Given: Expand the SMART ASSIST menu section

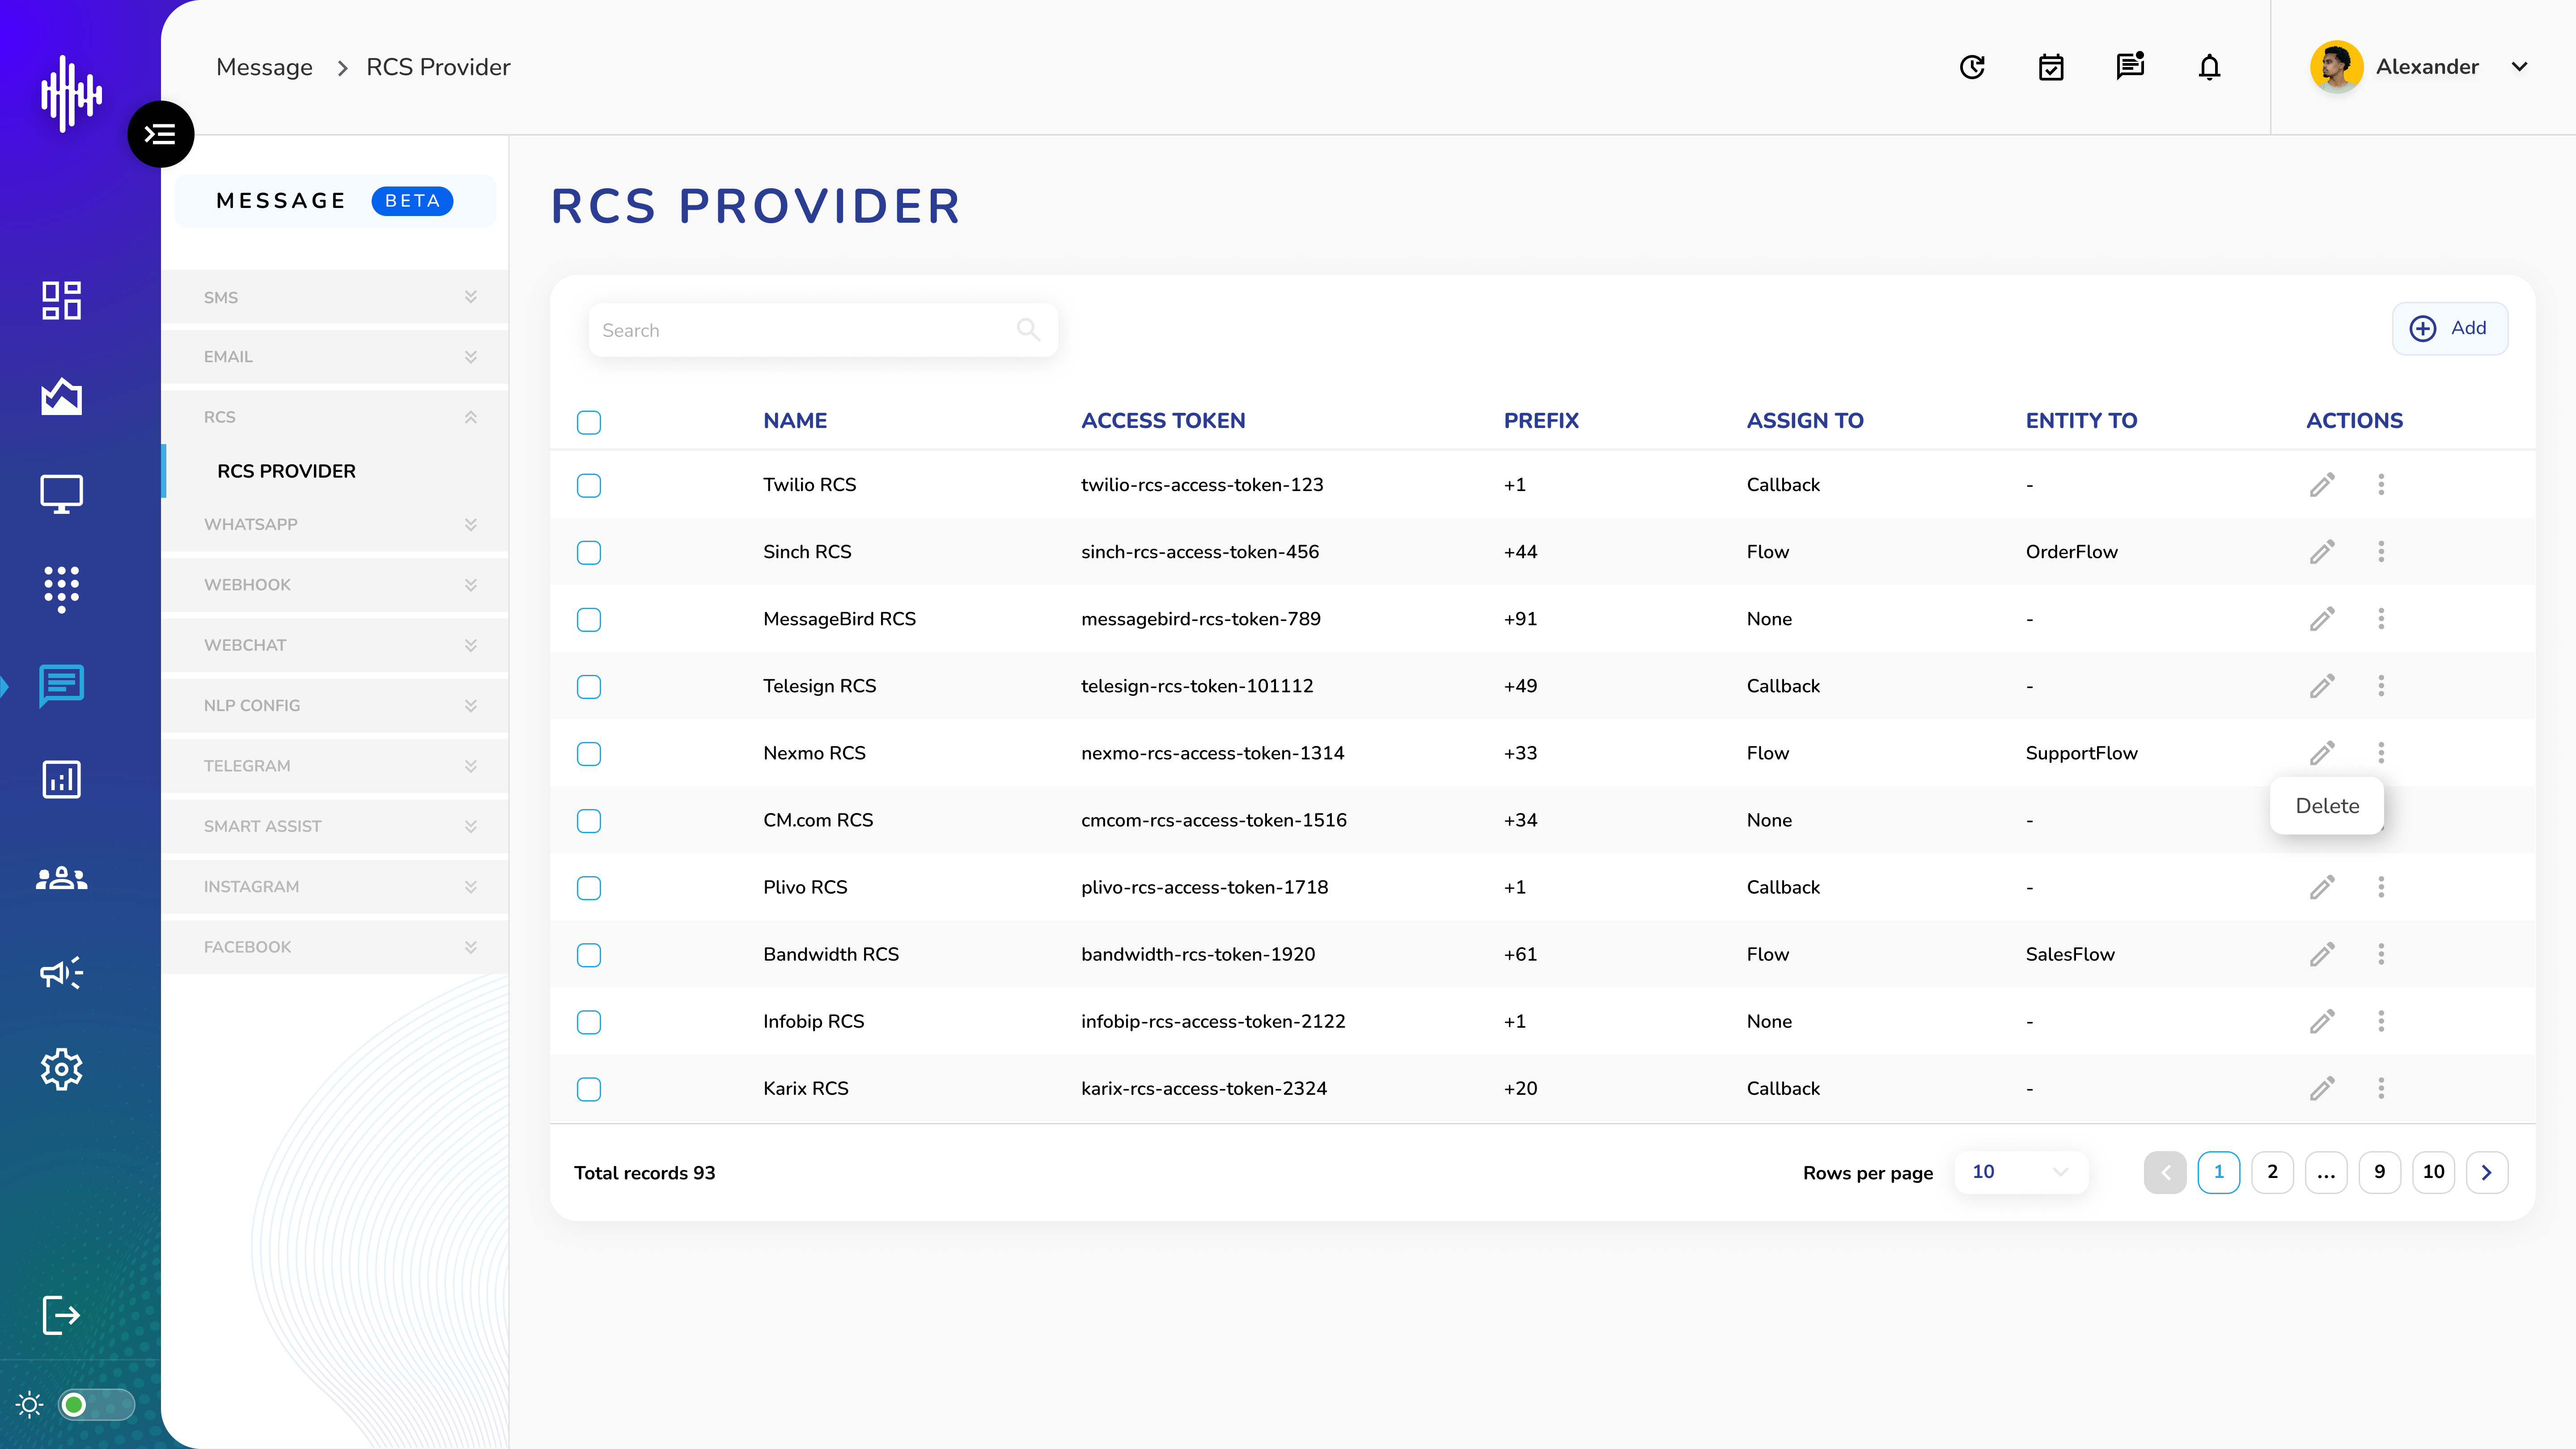Looking at the screenshot, I should click(x=335, y=825).
